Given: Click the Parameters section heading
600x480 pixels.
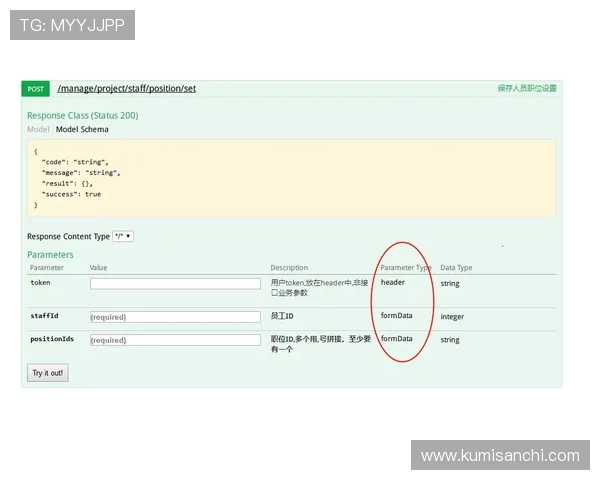Looking at the screenshot, I should [50, 255].
